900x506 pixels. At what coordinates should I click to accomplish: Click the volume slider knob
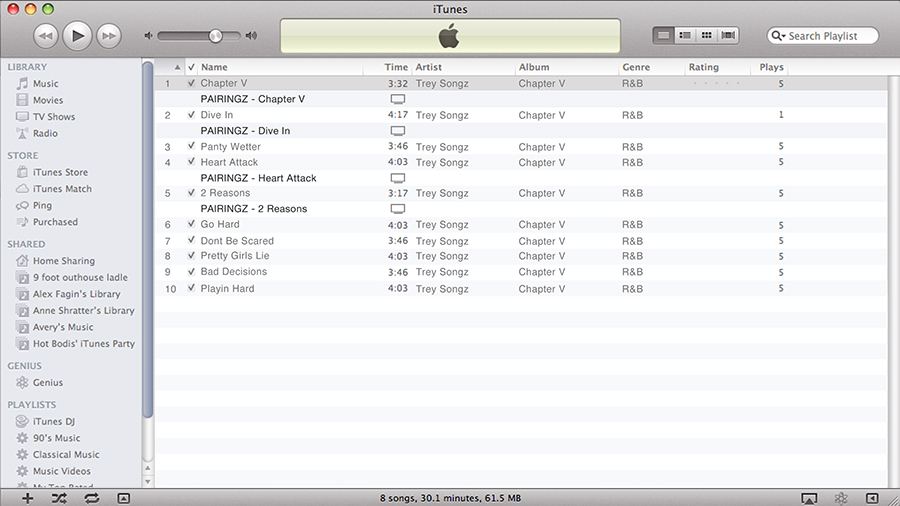[215, 36]
